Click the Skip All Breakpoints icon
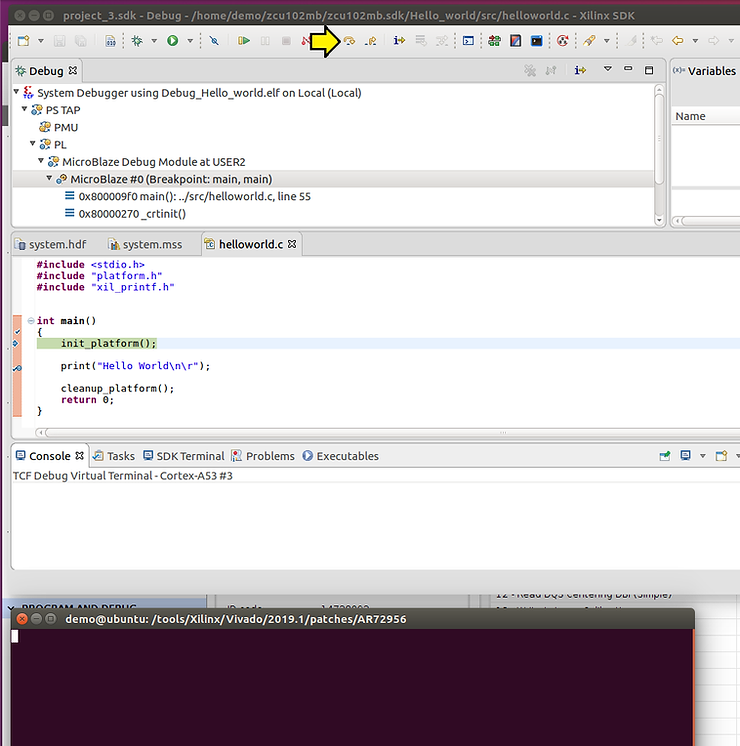The height and width of the screenshot is (746, 740). tap(214, 41)
